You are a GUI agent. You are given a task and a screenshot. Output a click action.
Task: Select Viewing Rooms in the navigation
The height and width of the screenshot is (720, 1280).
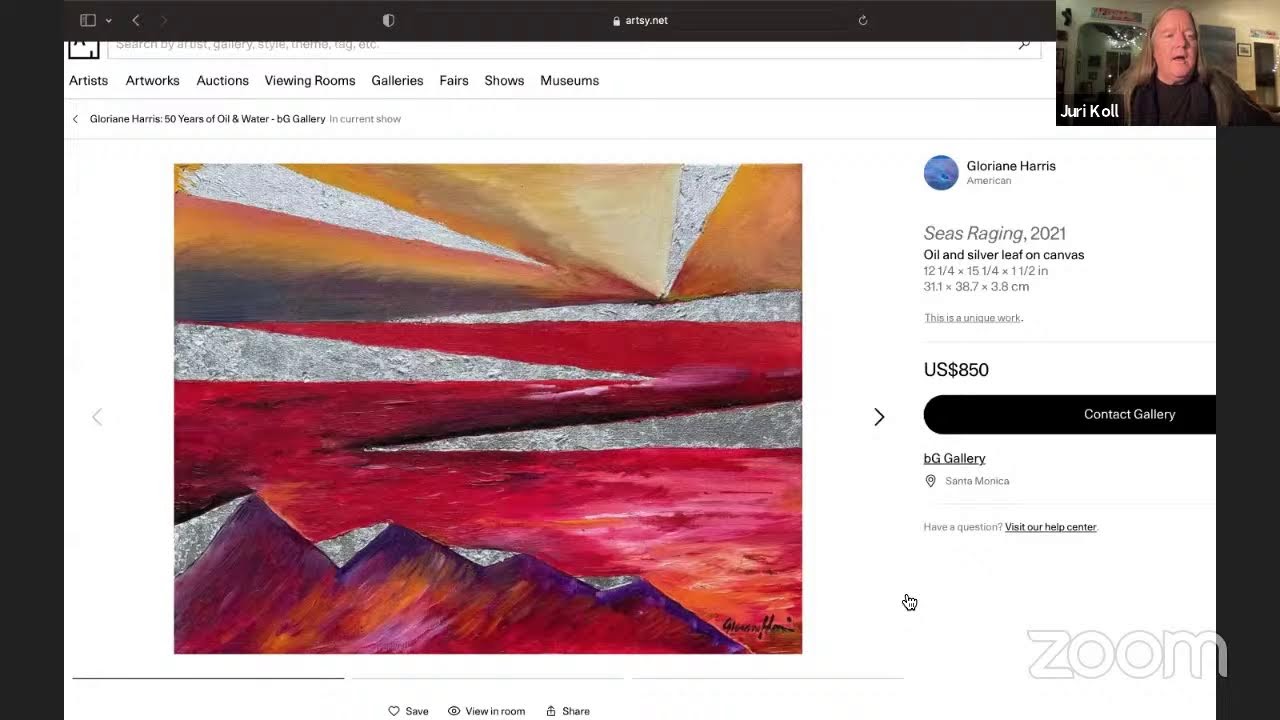click(x=310, y=81)
